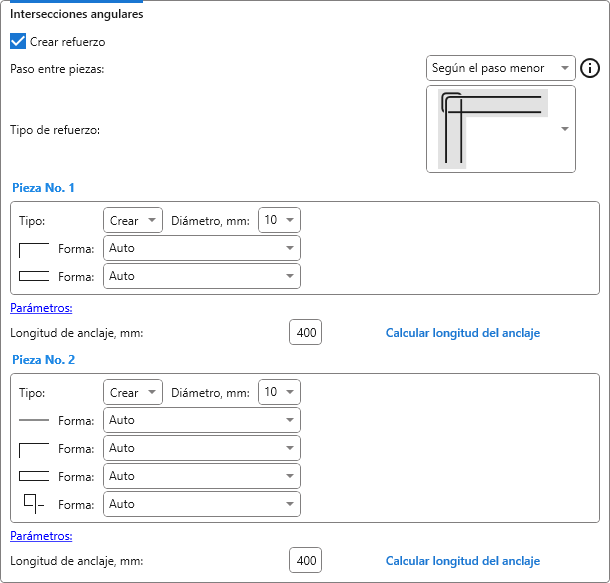Open Tipo 'Crear' dropdown in Pieza No. 1
Screen dimensions: 610x583
[132, 220]
